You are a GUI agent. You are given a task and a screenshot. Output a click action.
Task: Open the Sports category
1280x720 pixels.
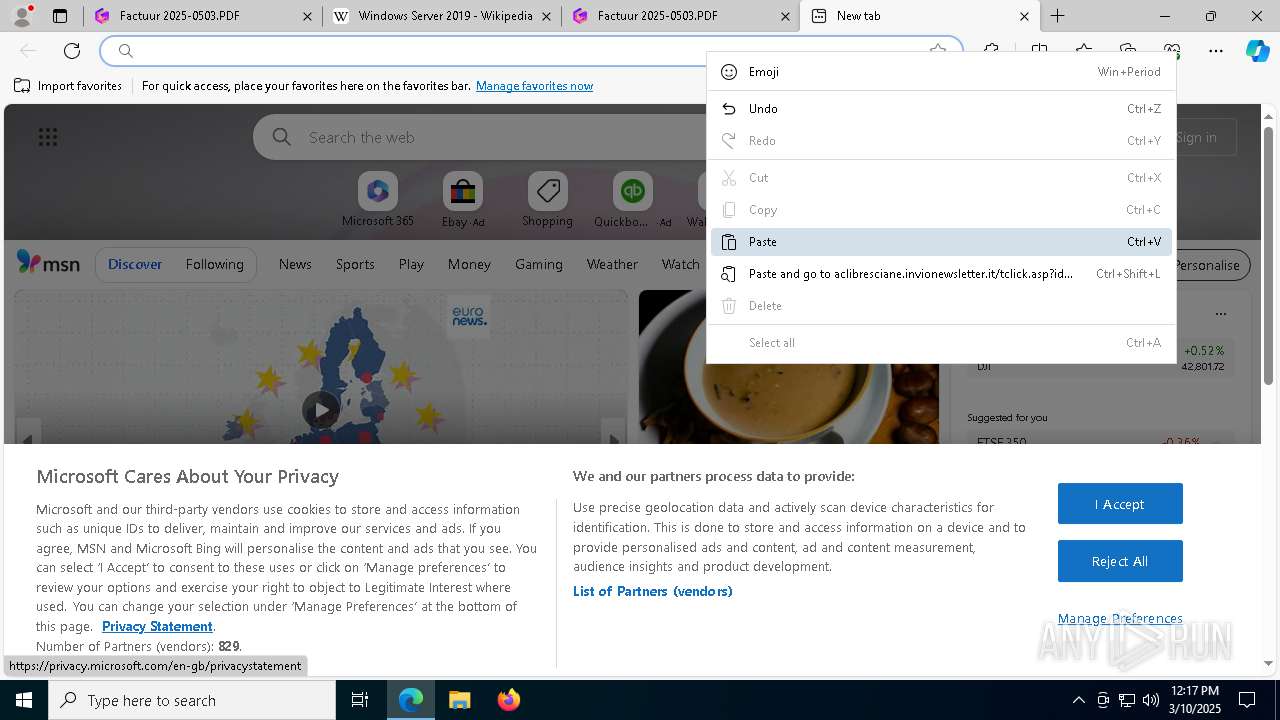coord(355,264)
